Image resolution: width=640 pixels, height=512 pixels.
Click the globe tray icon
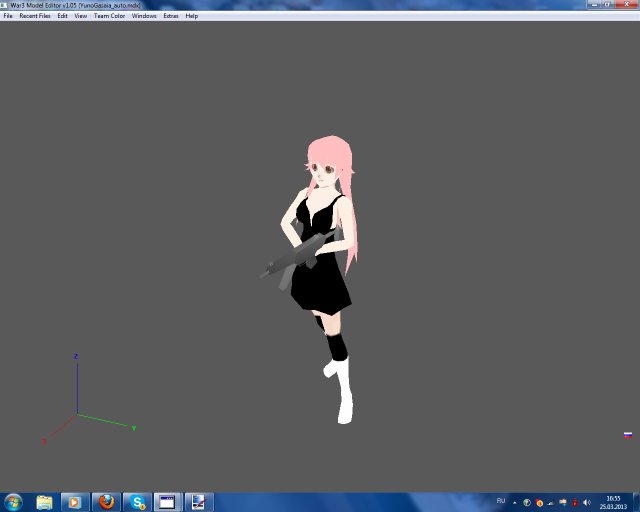527,503
